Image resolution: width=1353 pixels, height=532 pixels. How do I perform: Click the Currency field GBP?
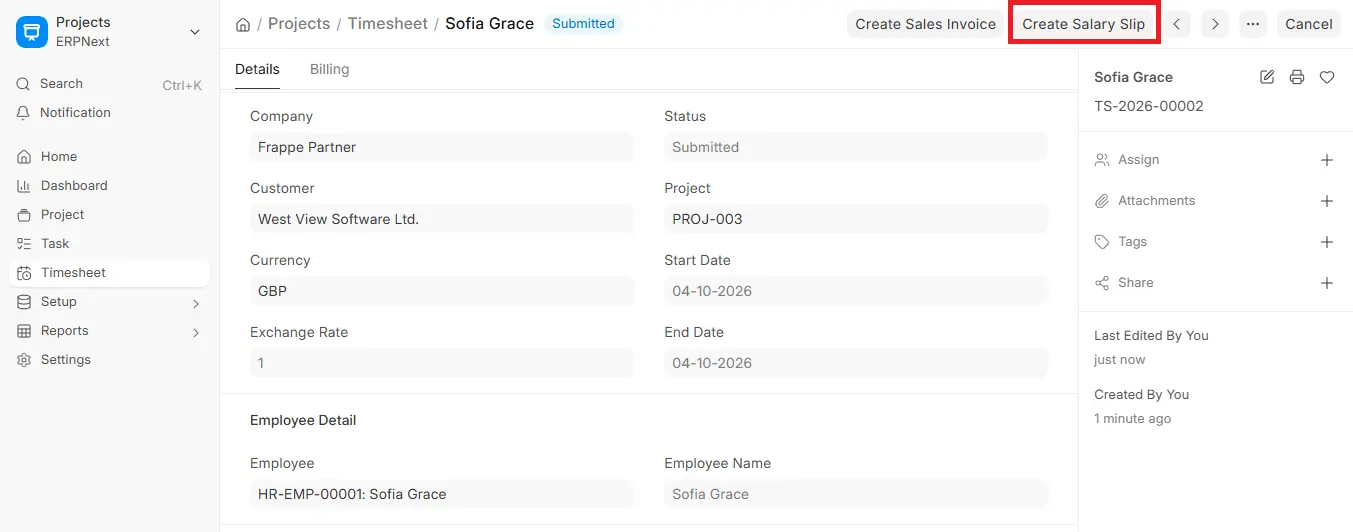(442, 291)
